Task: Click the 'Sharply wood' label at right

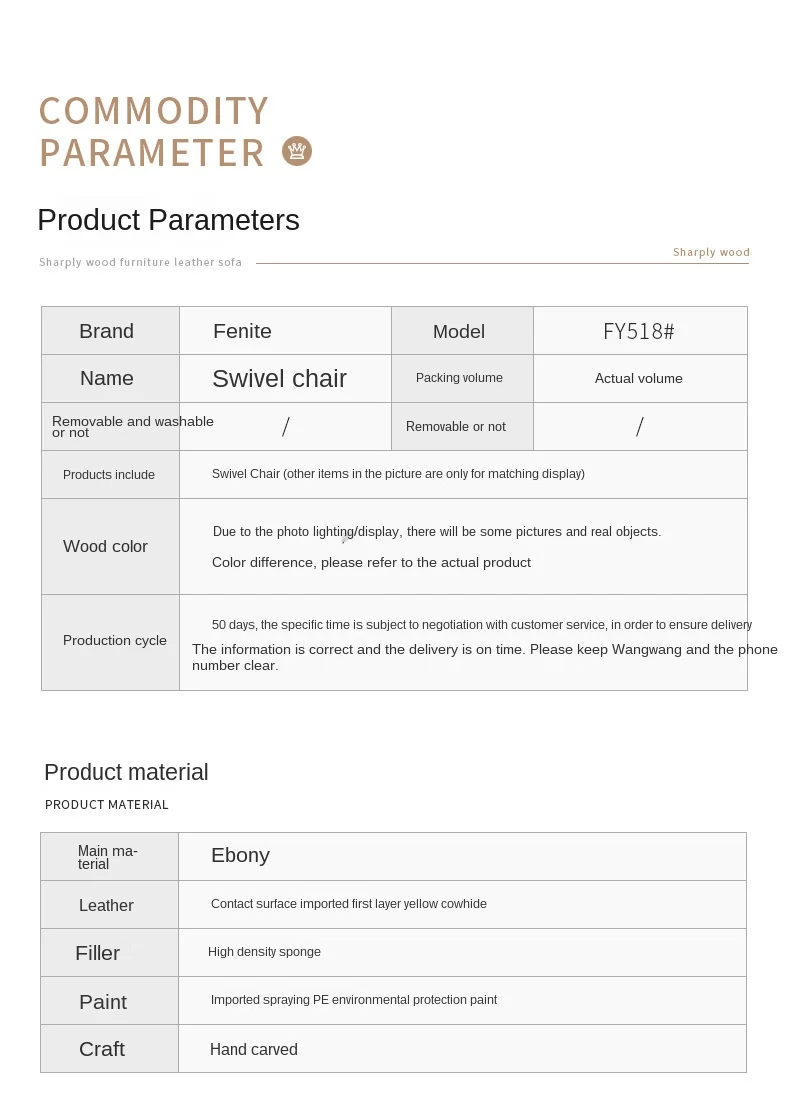Action: (711, 252)
